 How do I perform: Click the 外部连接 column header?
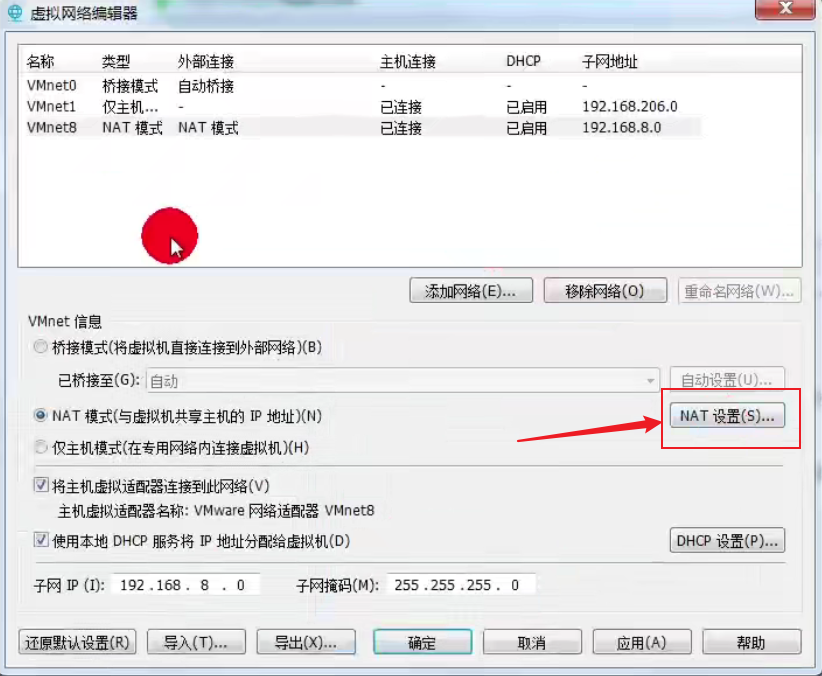click(x=206, y=61)
